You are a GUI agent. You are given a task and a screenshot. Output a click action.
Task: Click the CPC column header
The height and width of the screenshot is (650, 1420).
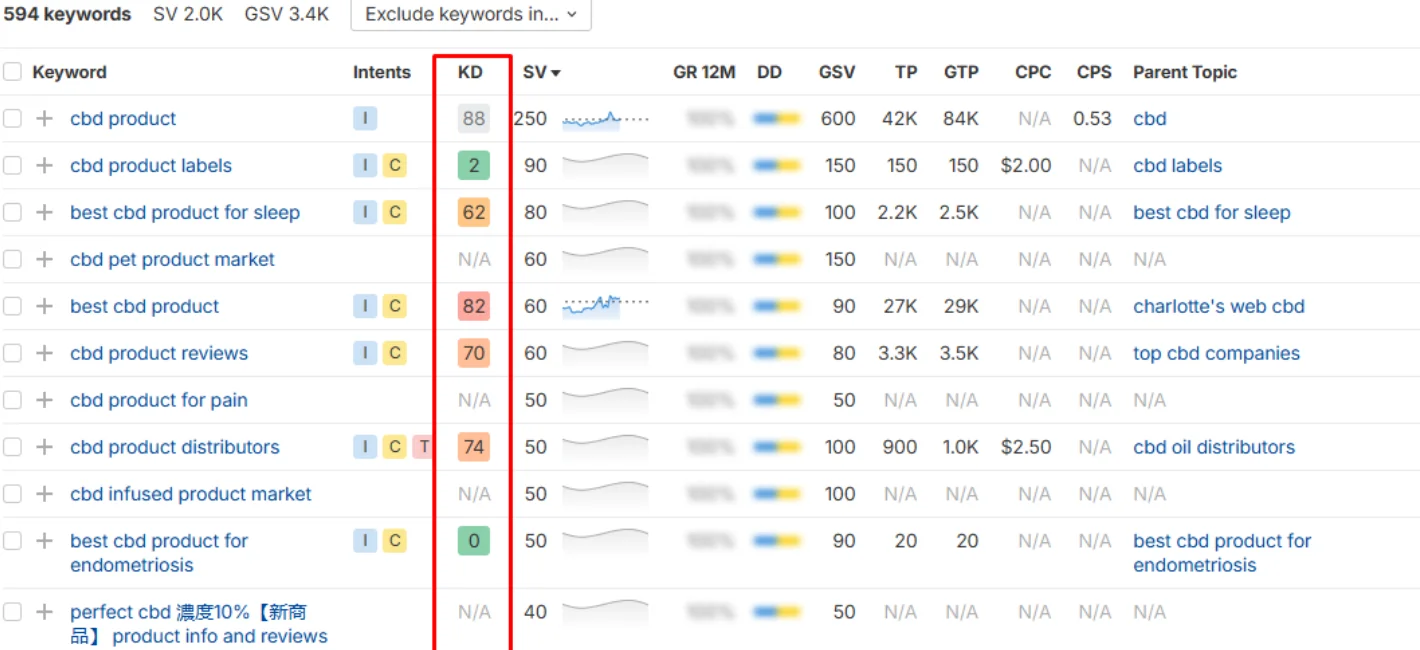point(1032,73)
